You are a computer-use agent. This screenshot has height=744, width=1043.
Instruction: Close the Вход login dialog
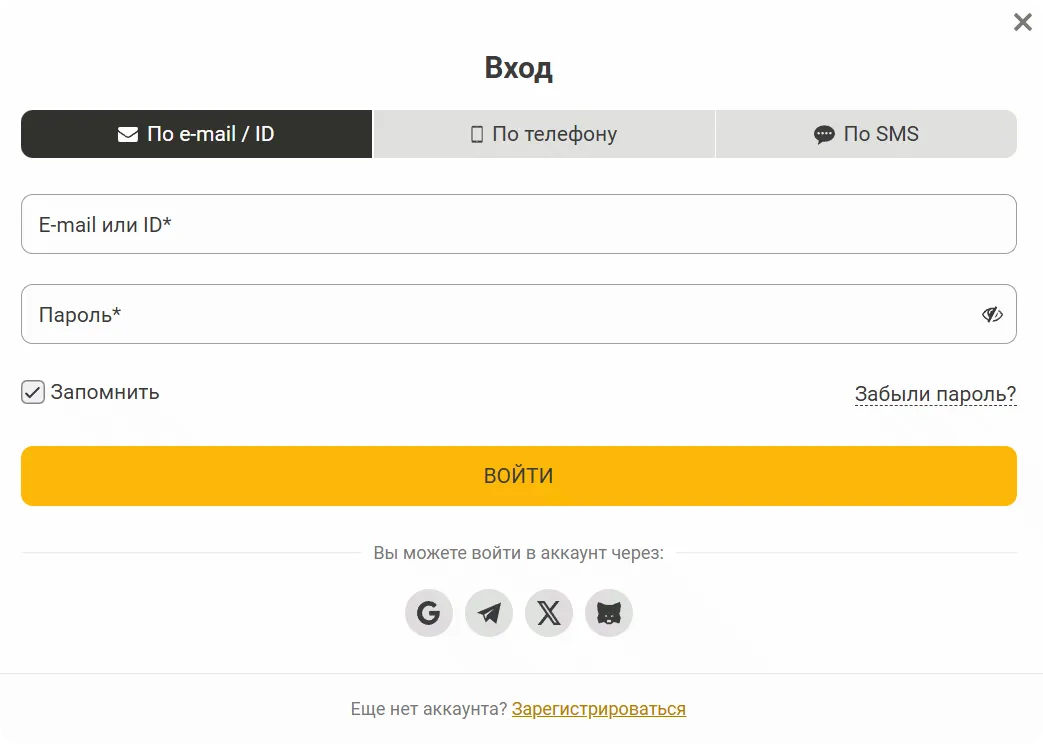tap(1022, 22)
